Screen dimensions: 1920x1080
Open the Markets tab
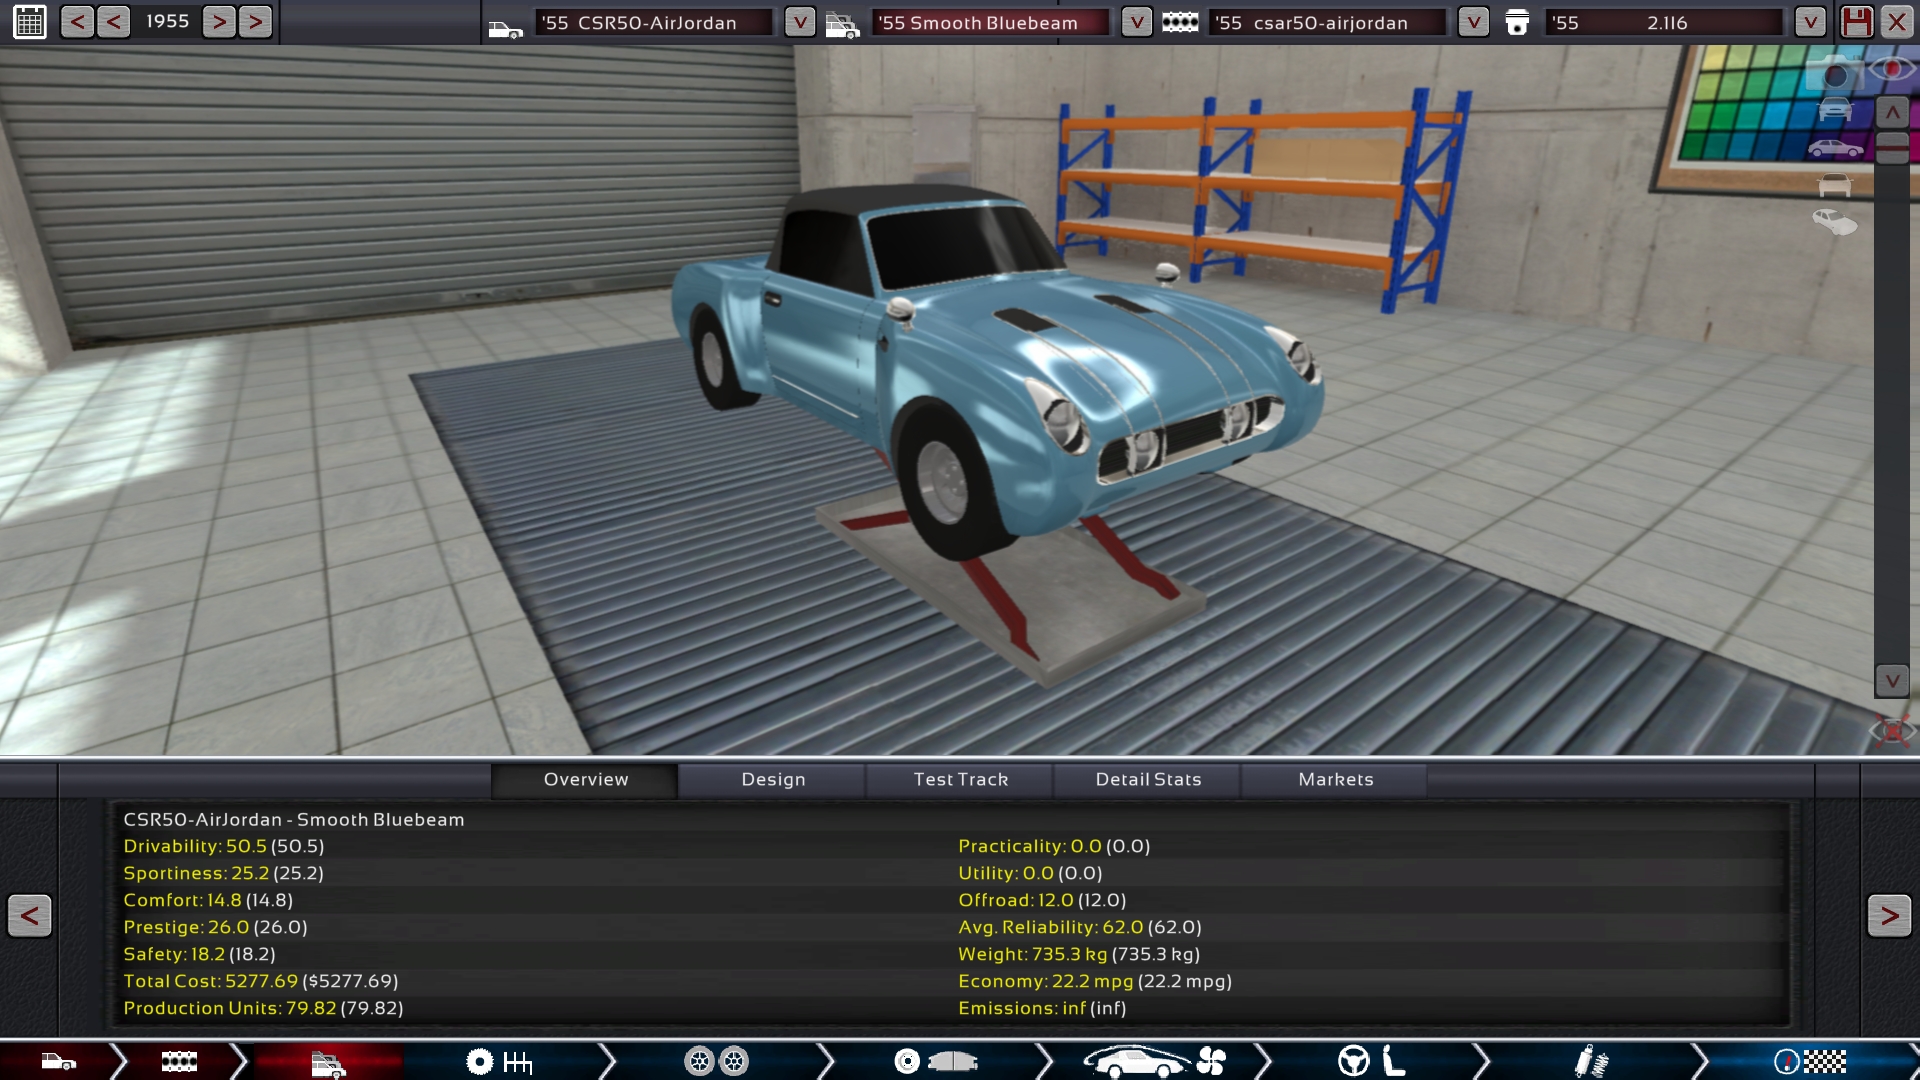pyautogui.click(x=1335, y=779)
